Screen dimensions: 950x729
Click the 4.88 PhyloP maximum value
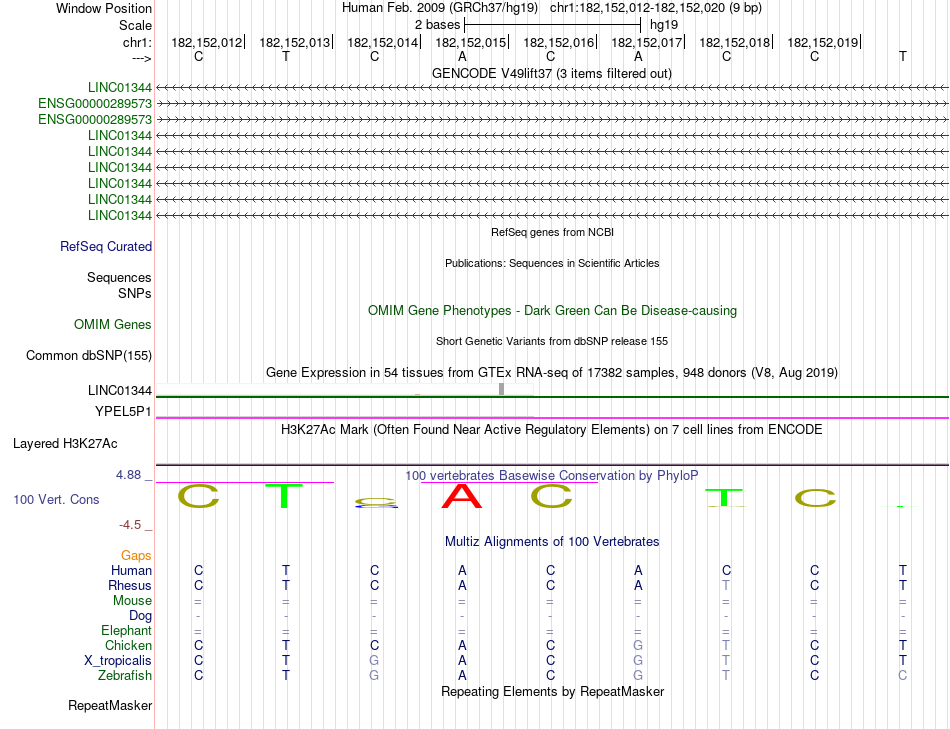[128, 474]
